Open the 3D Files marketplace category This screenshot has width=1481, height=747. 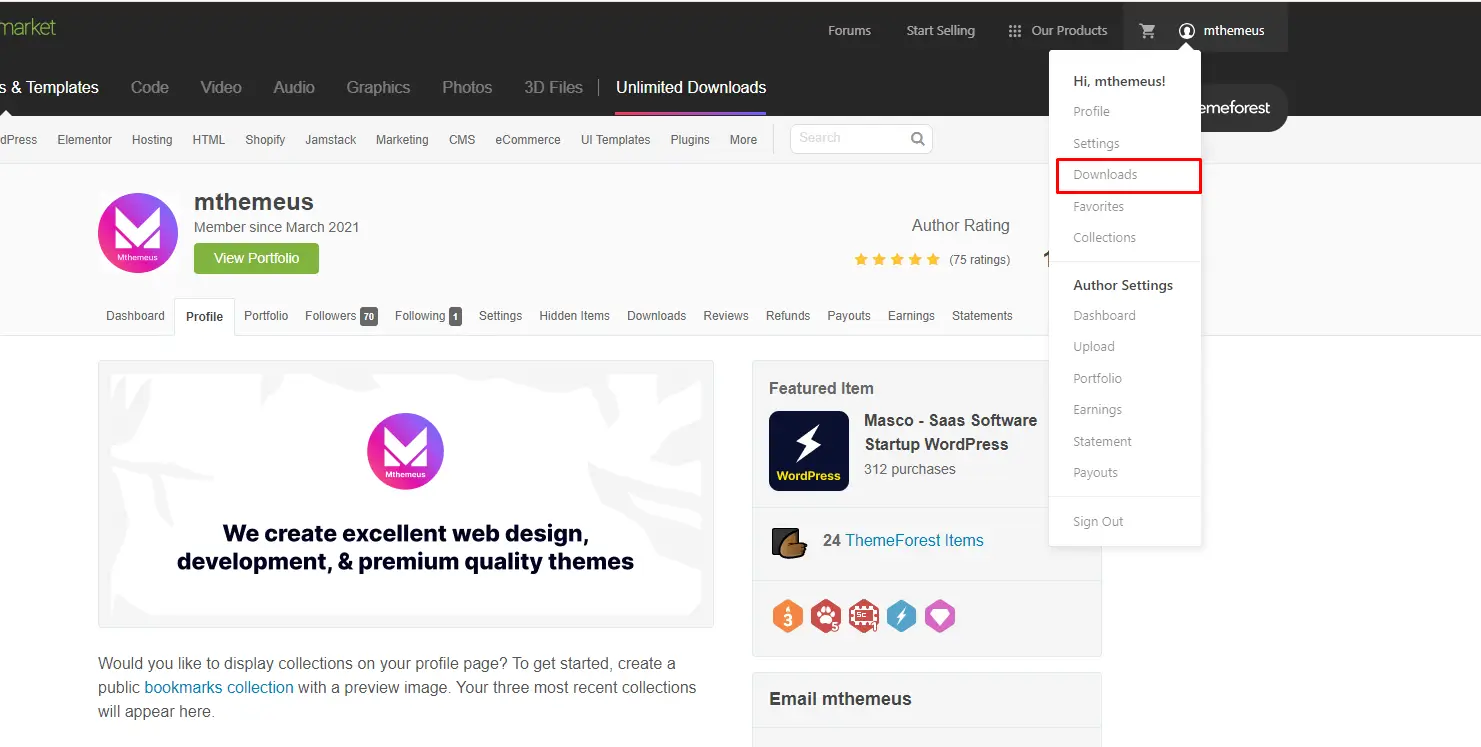pos(553,88)
